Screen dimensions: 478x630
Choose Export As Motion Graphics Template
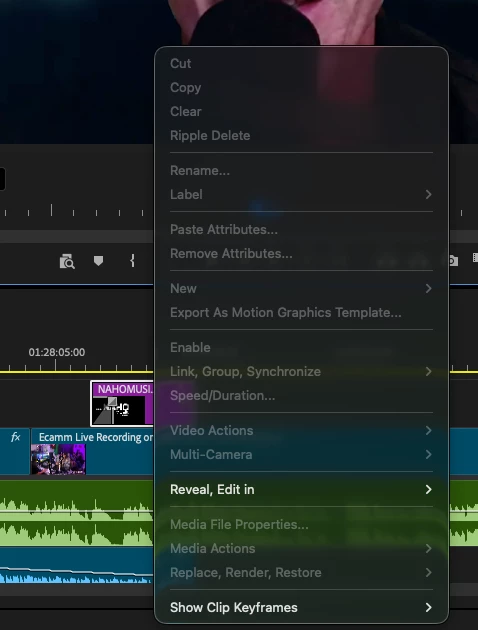286,312
